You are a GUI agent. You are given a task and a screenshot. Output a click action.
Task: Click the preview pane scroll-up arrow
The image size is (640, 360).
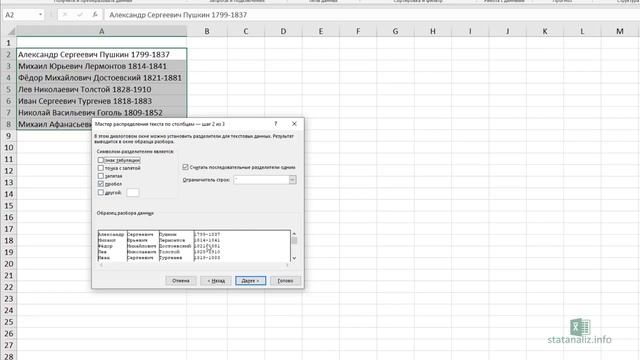pyautogui.click(x=294, y=233)
